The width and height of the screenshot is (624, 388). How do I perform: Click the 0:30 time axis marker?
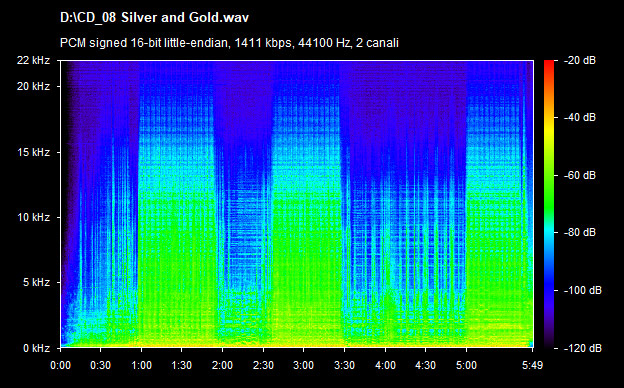[101, 365]
